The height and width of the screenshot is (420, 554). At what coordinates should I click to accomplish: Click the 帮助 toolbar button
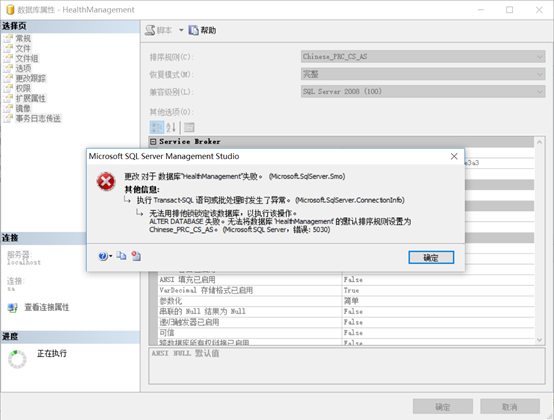(x=202, y=30)
